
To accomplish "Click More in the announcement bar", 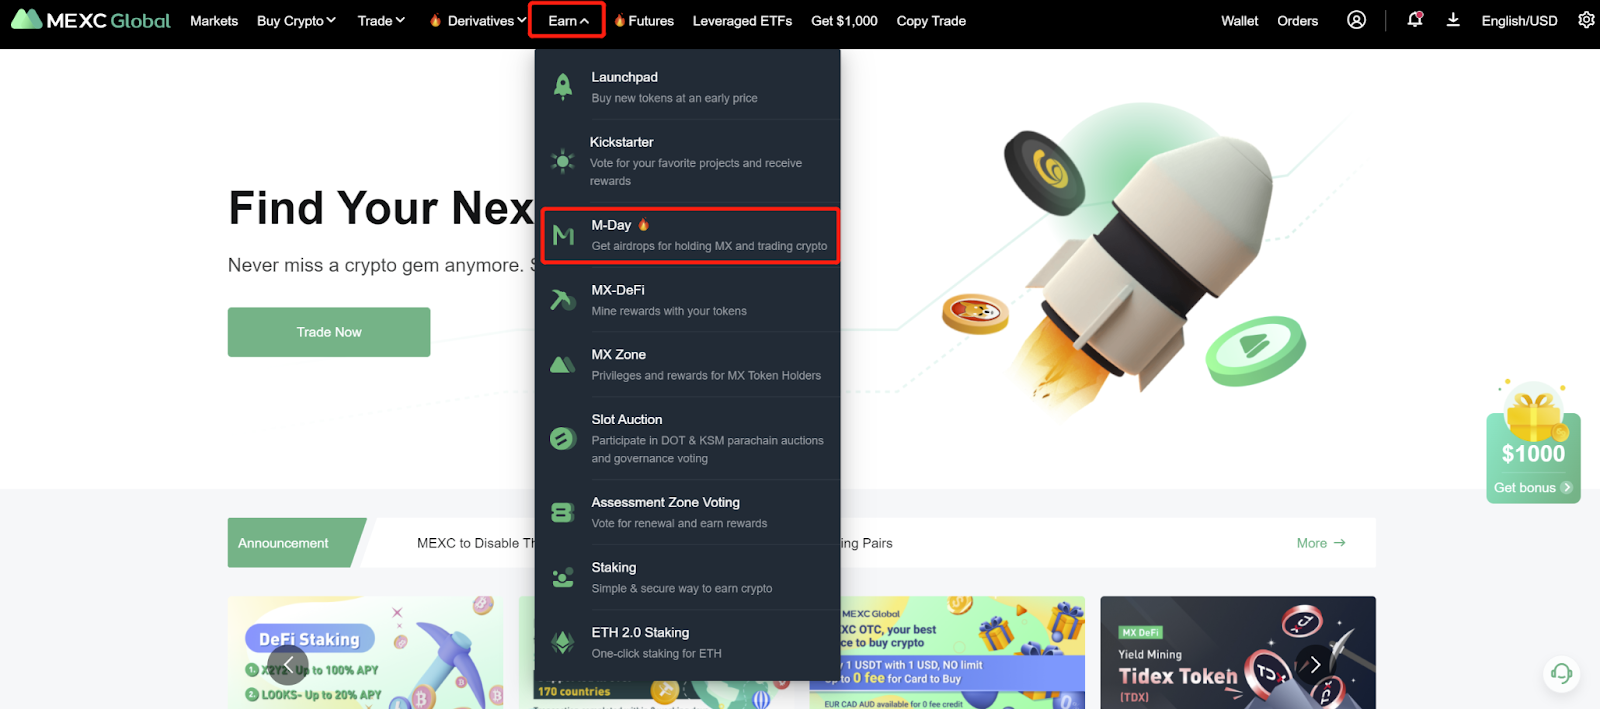I will point(1321,543).
